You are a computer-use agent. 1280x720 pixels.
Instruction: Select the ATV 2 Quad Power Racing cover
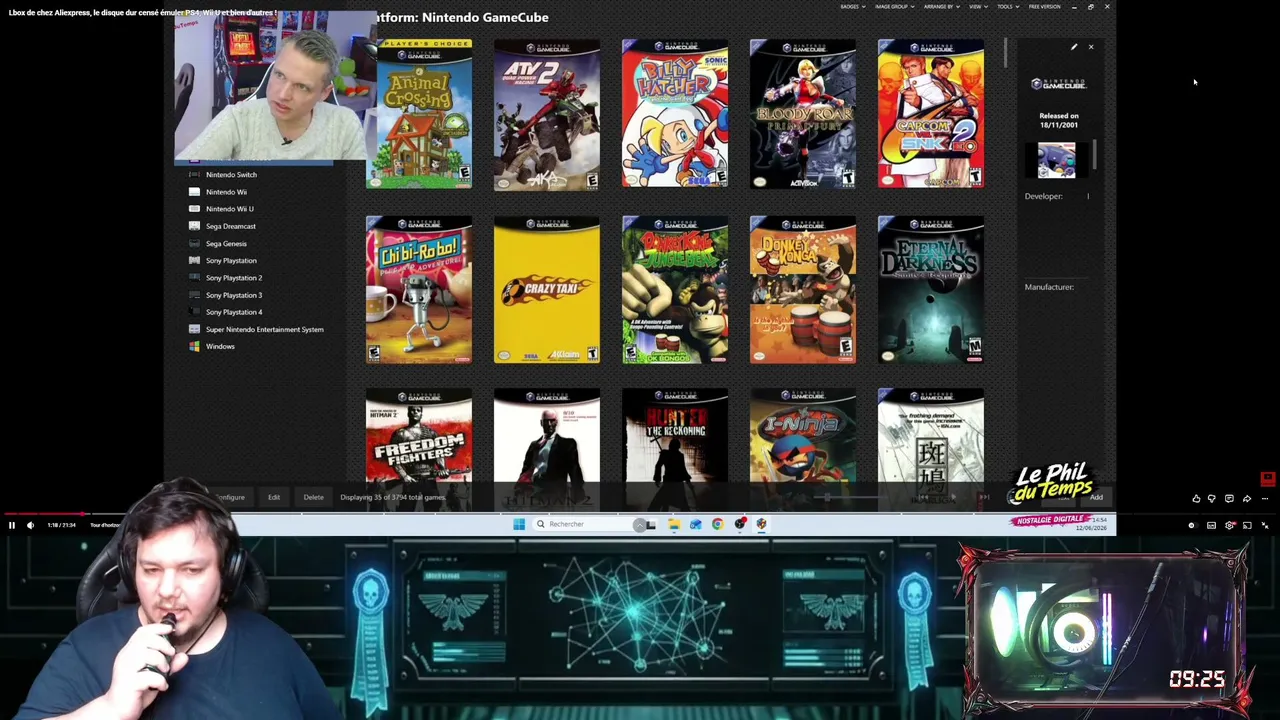pos(547,114)
